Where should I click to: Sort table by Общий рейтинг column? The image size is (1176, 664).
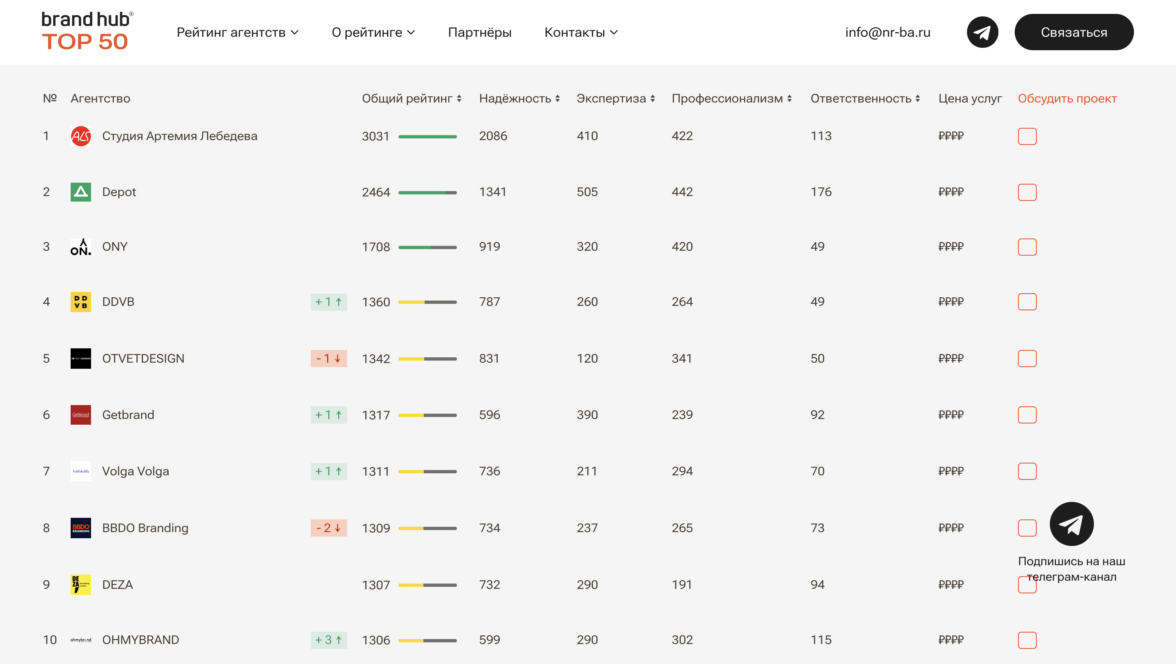point(411,99)
